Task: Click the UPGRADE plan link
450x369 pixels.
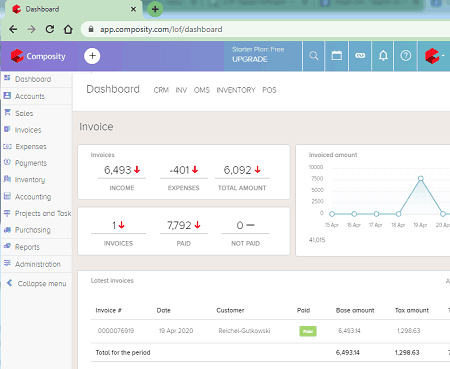Action: [250, 59]
